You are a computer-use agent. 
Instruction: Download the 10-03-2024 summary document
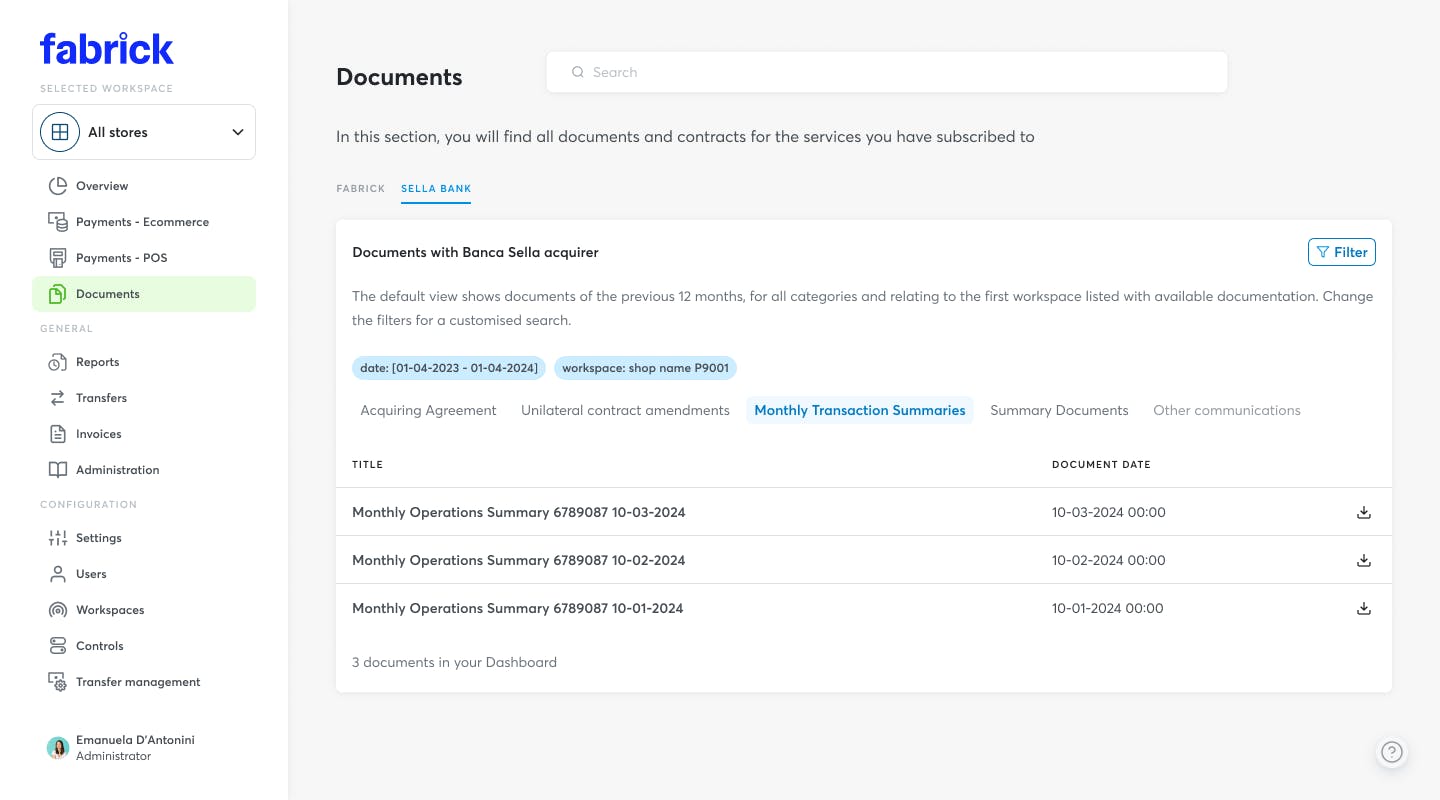tap(1363, 512)
